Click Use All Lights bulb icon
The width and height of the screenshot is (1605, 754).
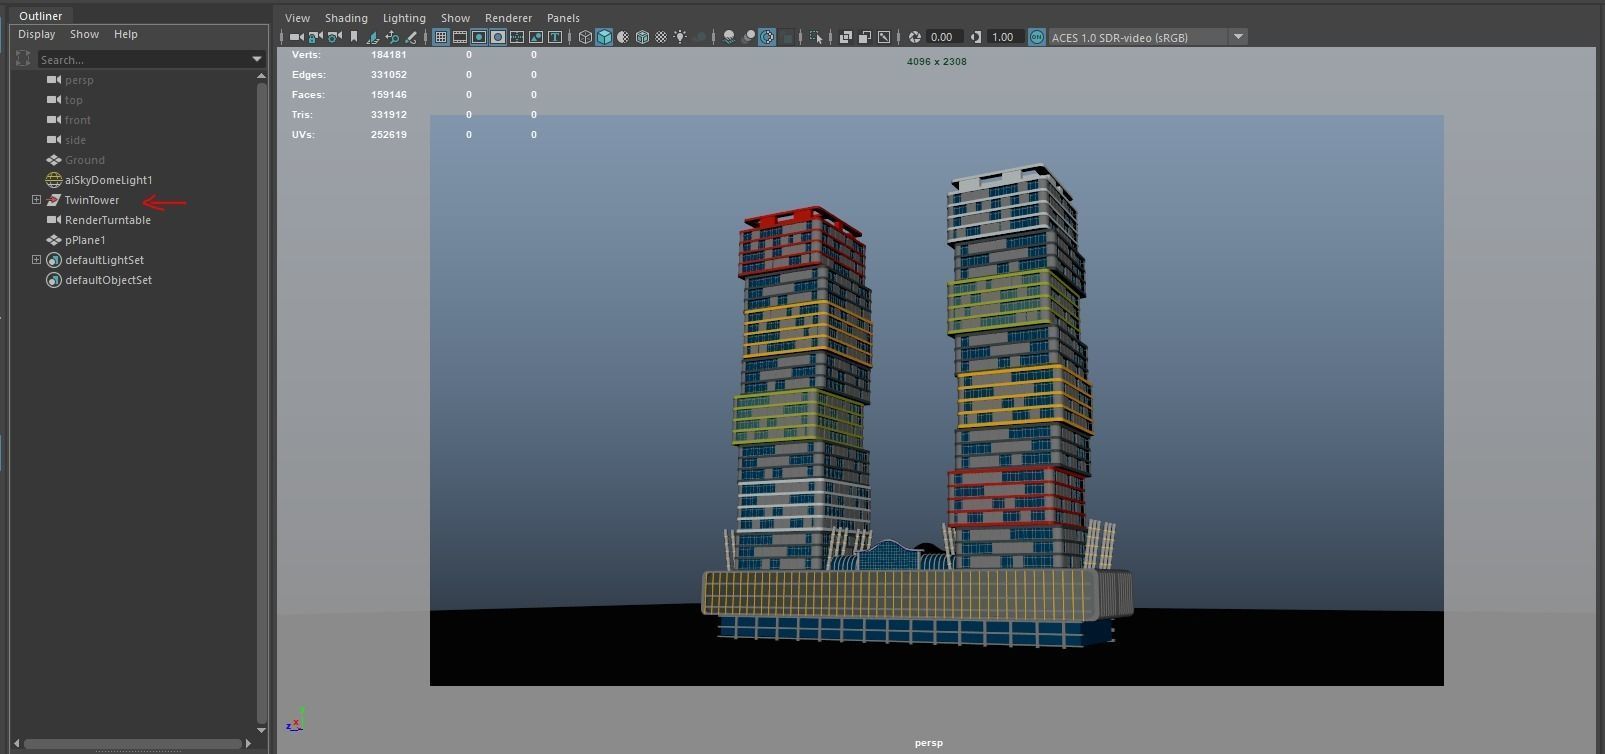(x=680, y=37)
